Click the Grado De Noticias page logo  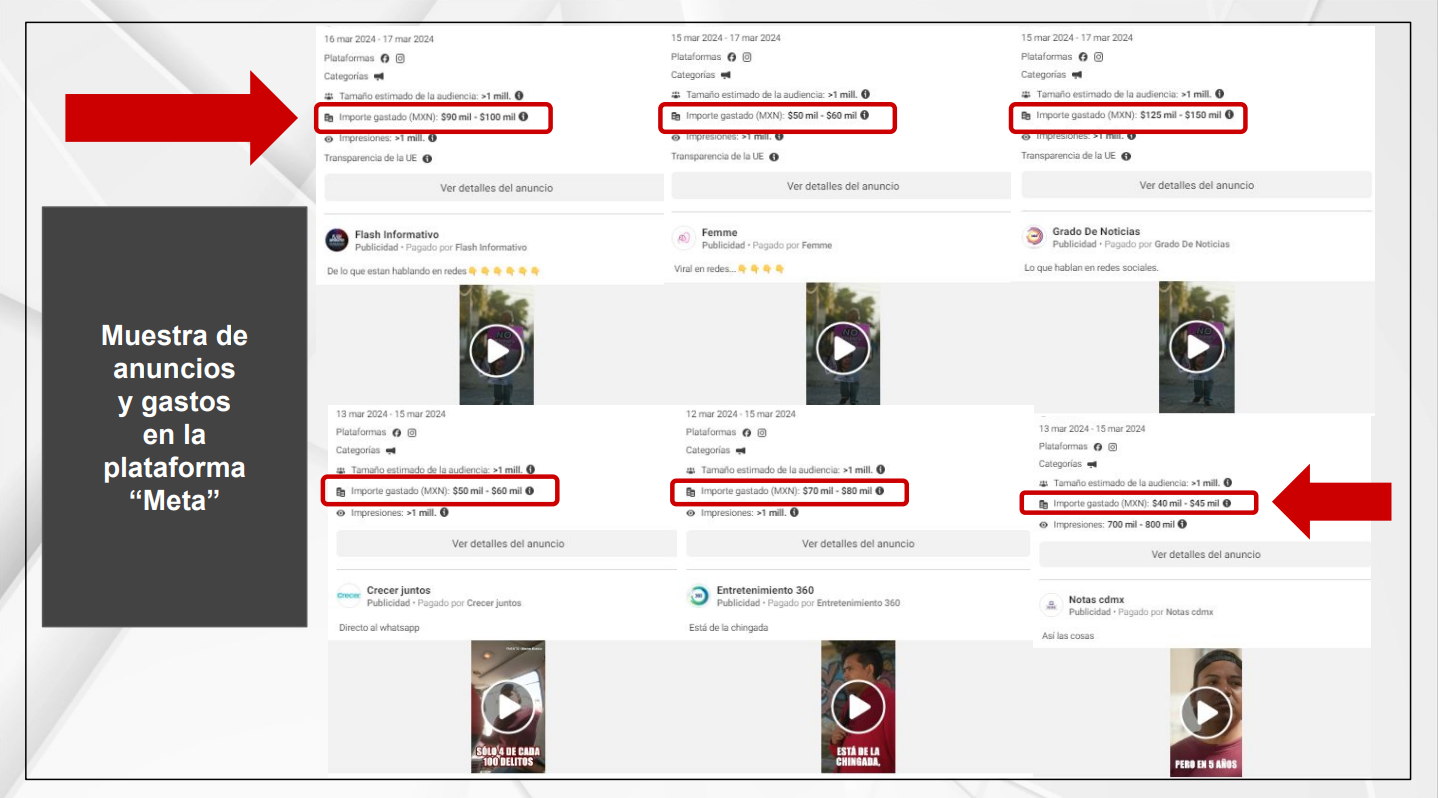1033,237
